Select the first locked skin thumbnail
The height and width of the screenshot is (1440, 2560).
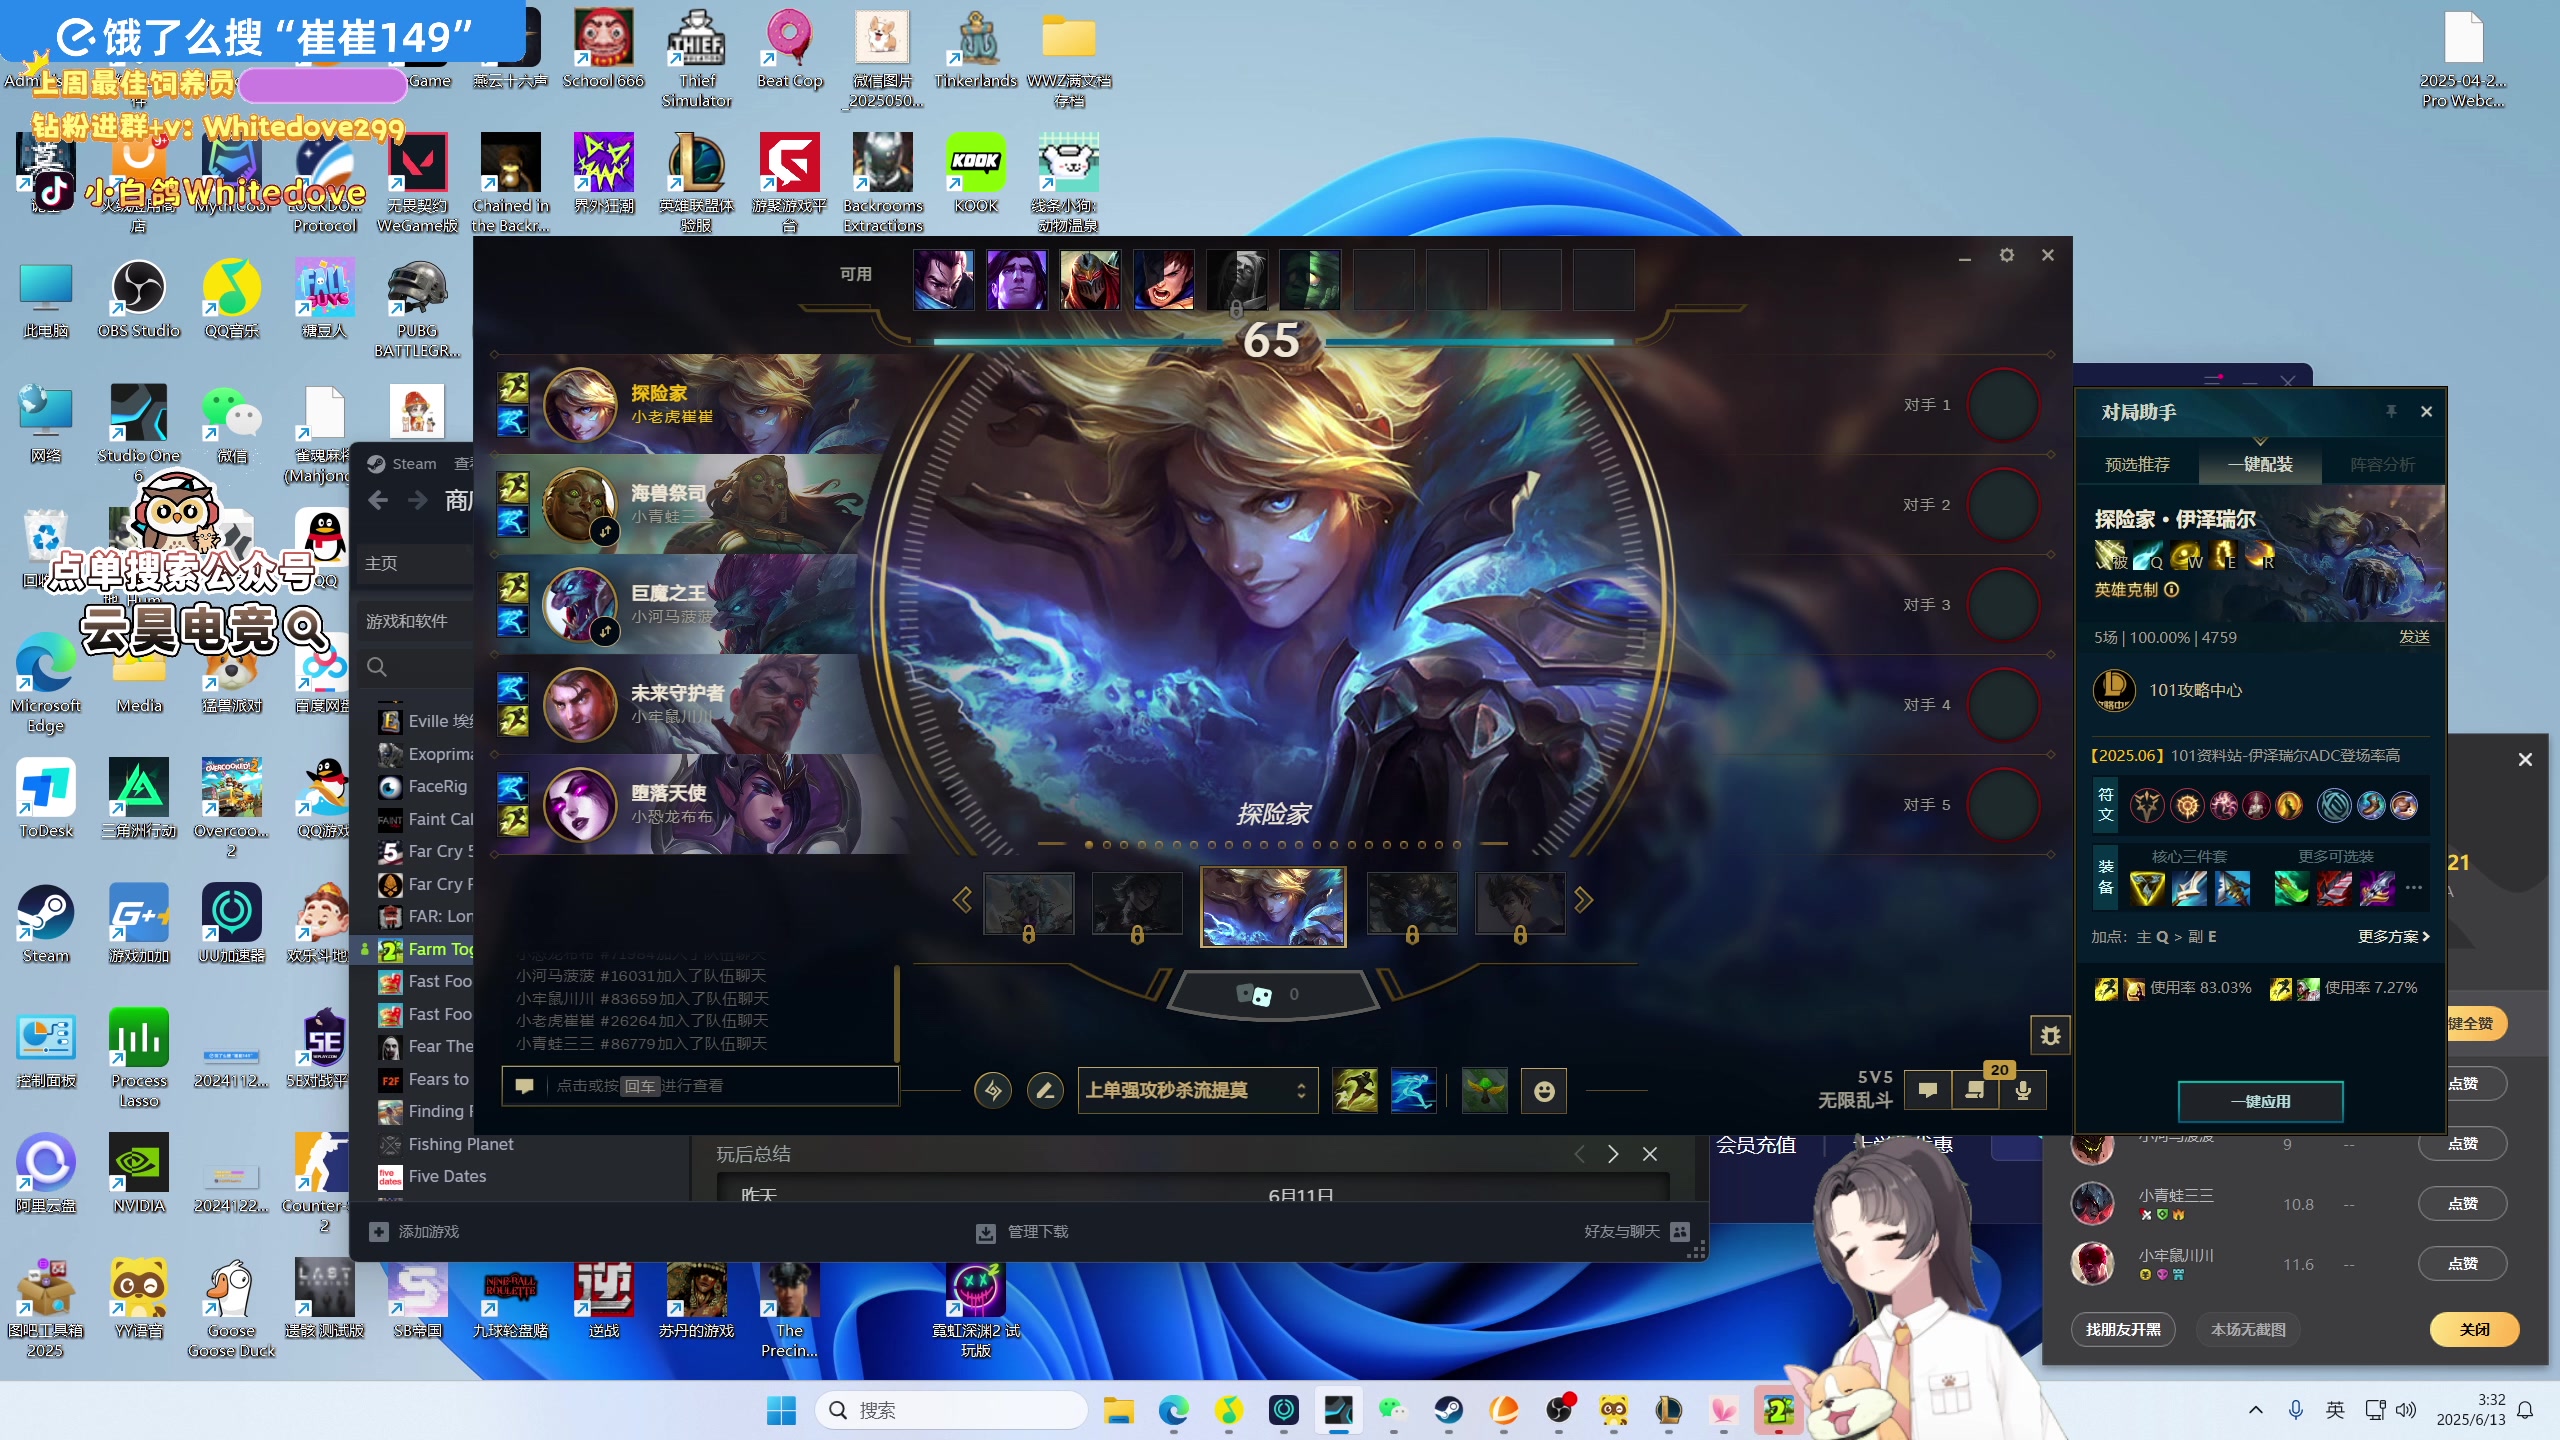pyautogui.click(x=1029, y=904)
